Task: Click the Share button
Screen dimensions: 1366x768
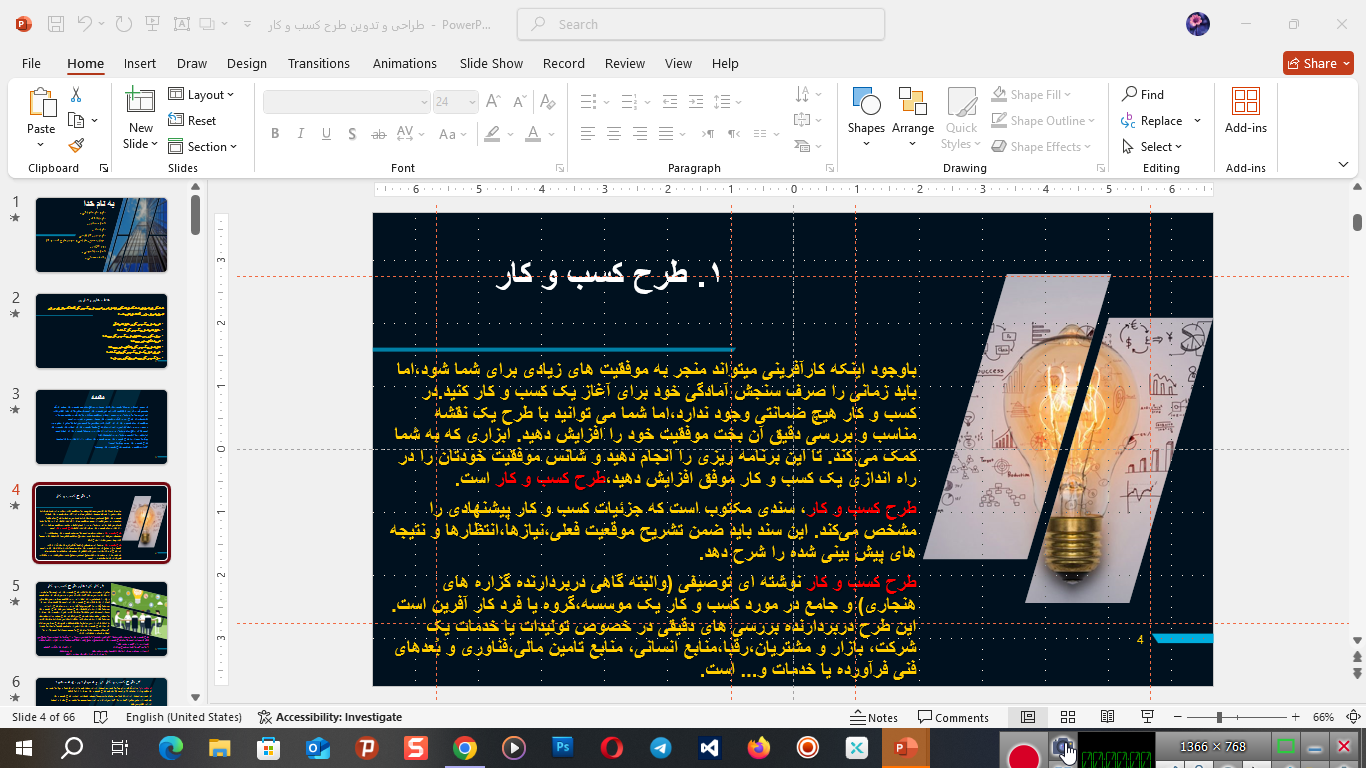Action: click(1318, 63)
